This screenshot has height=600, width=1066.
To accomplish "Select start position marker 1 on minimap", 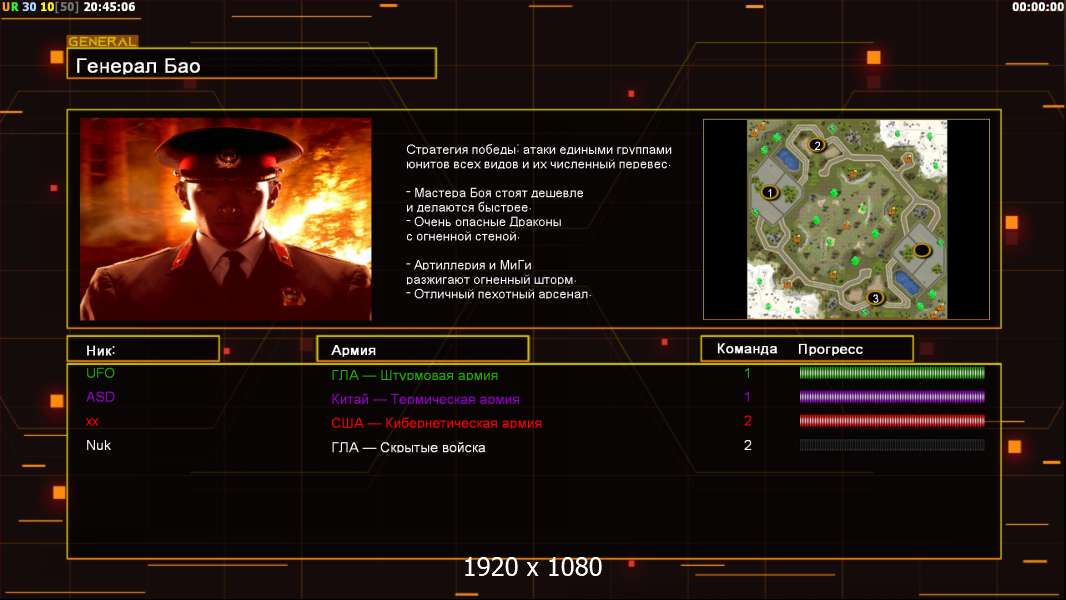I will [770, 192].
